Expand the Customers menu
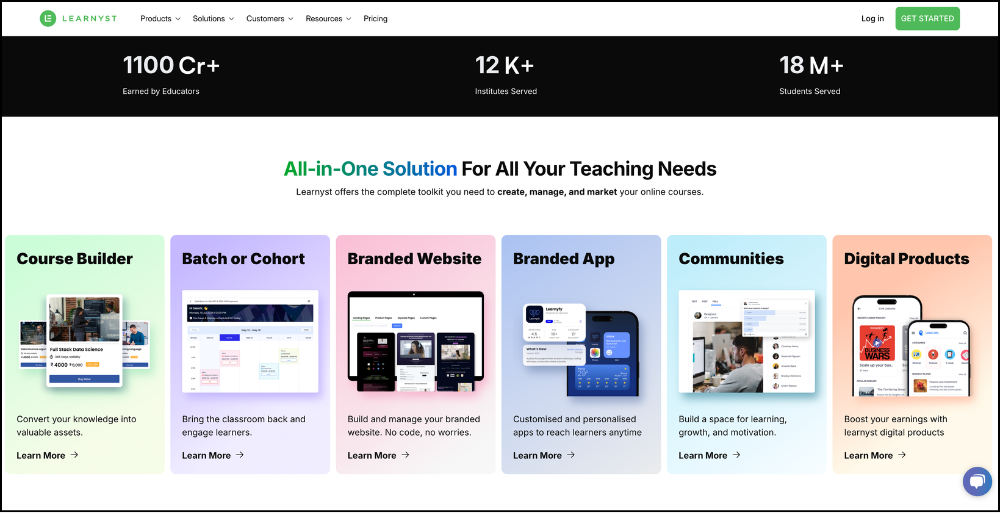The image size is (1000, 517). 270,18
